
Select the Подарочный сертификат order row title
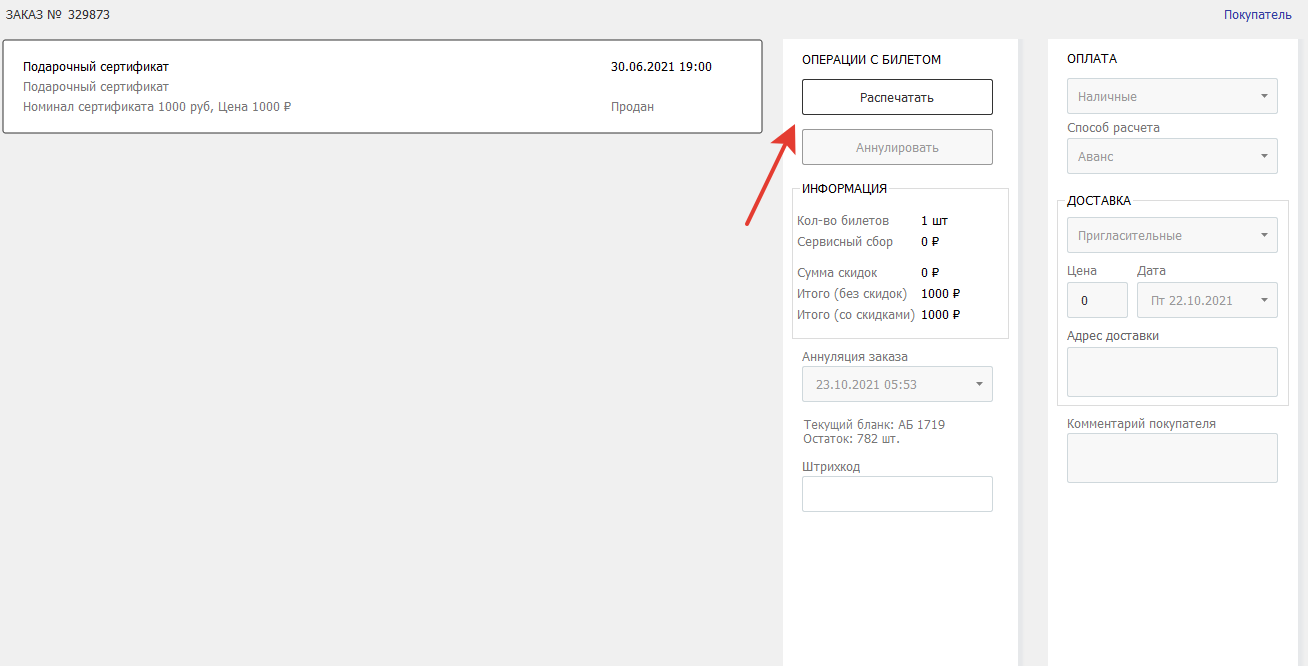pyautogui.click(x=96, y=67)
